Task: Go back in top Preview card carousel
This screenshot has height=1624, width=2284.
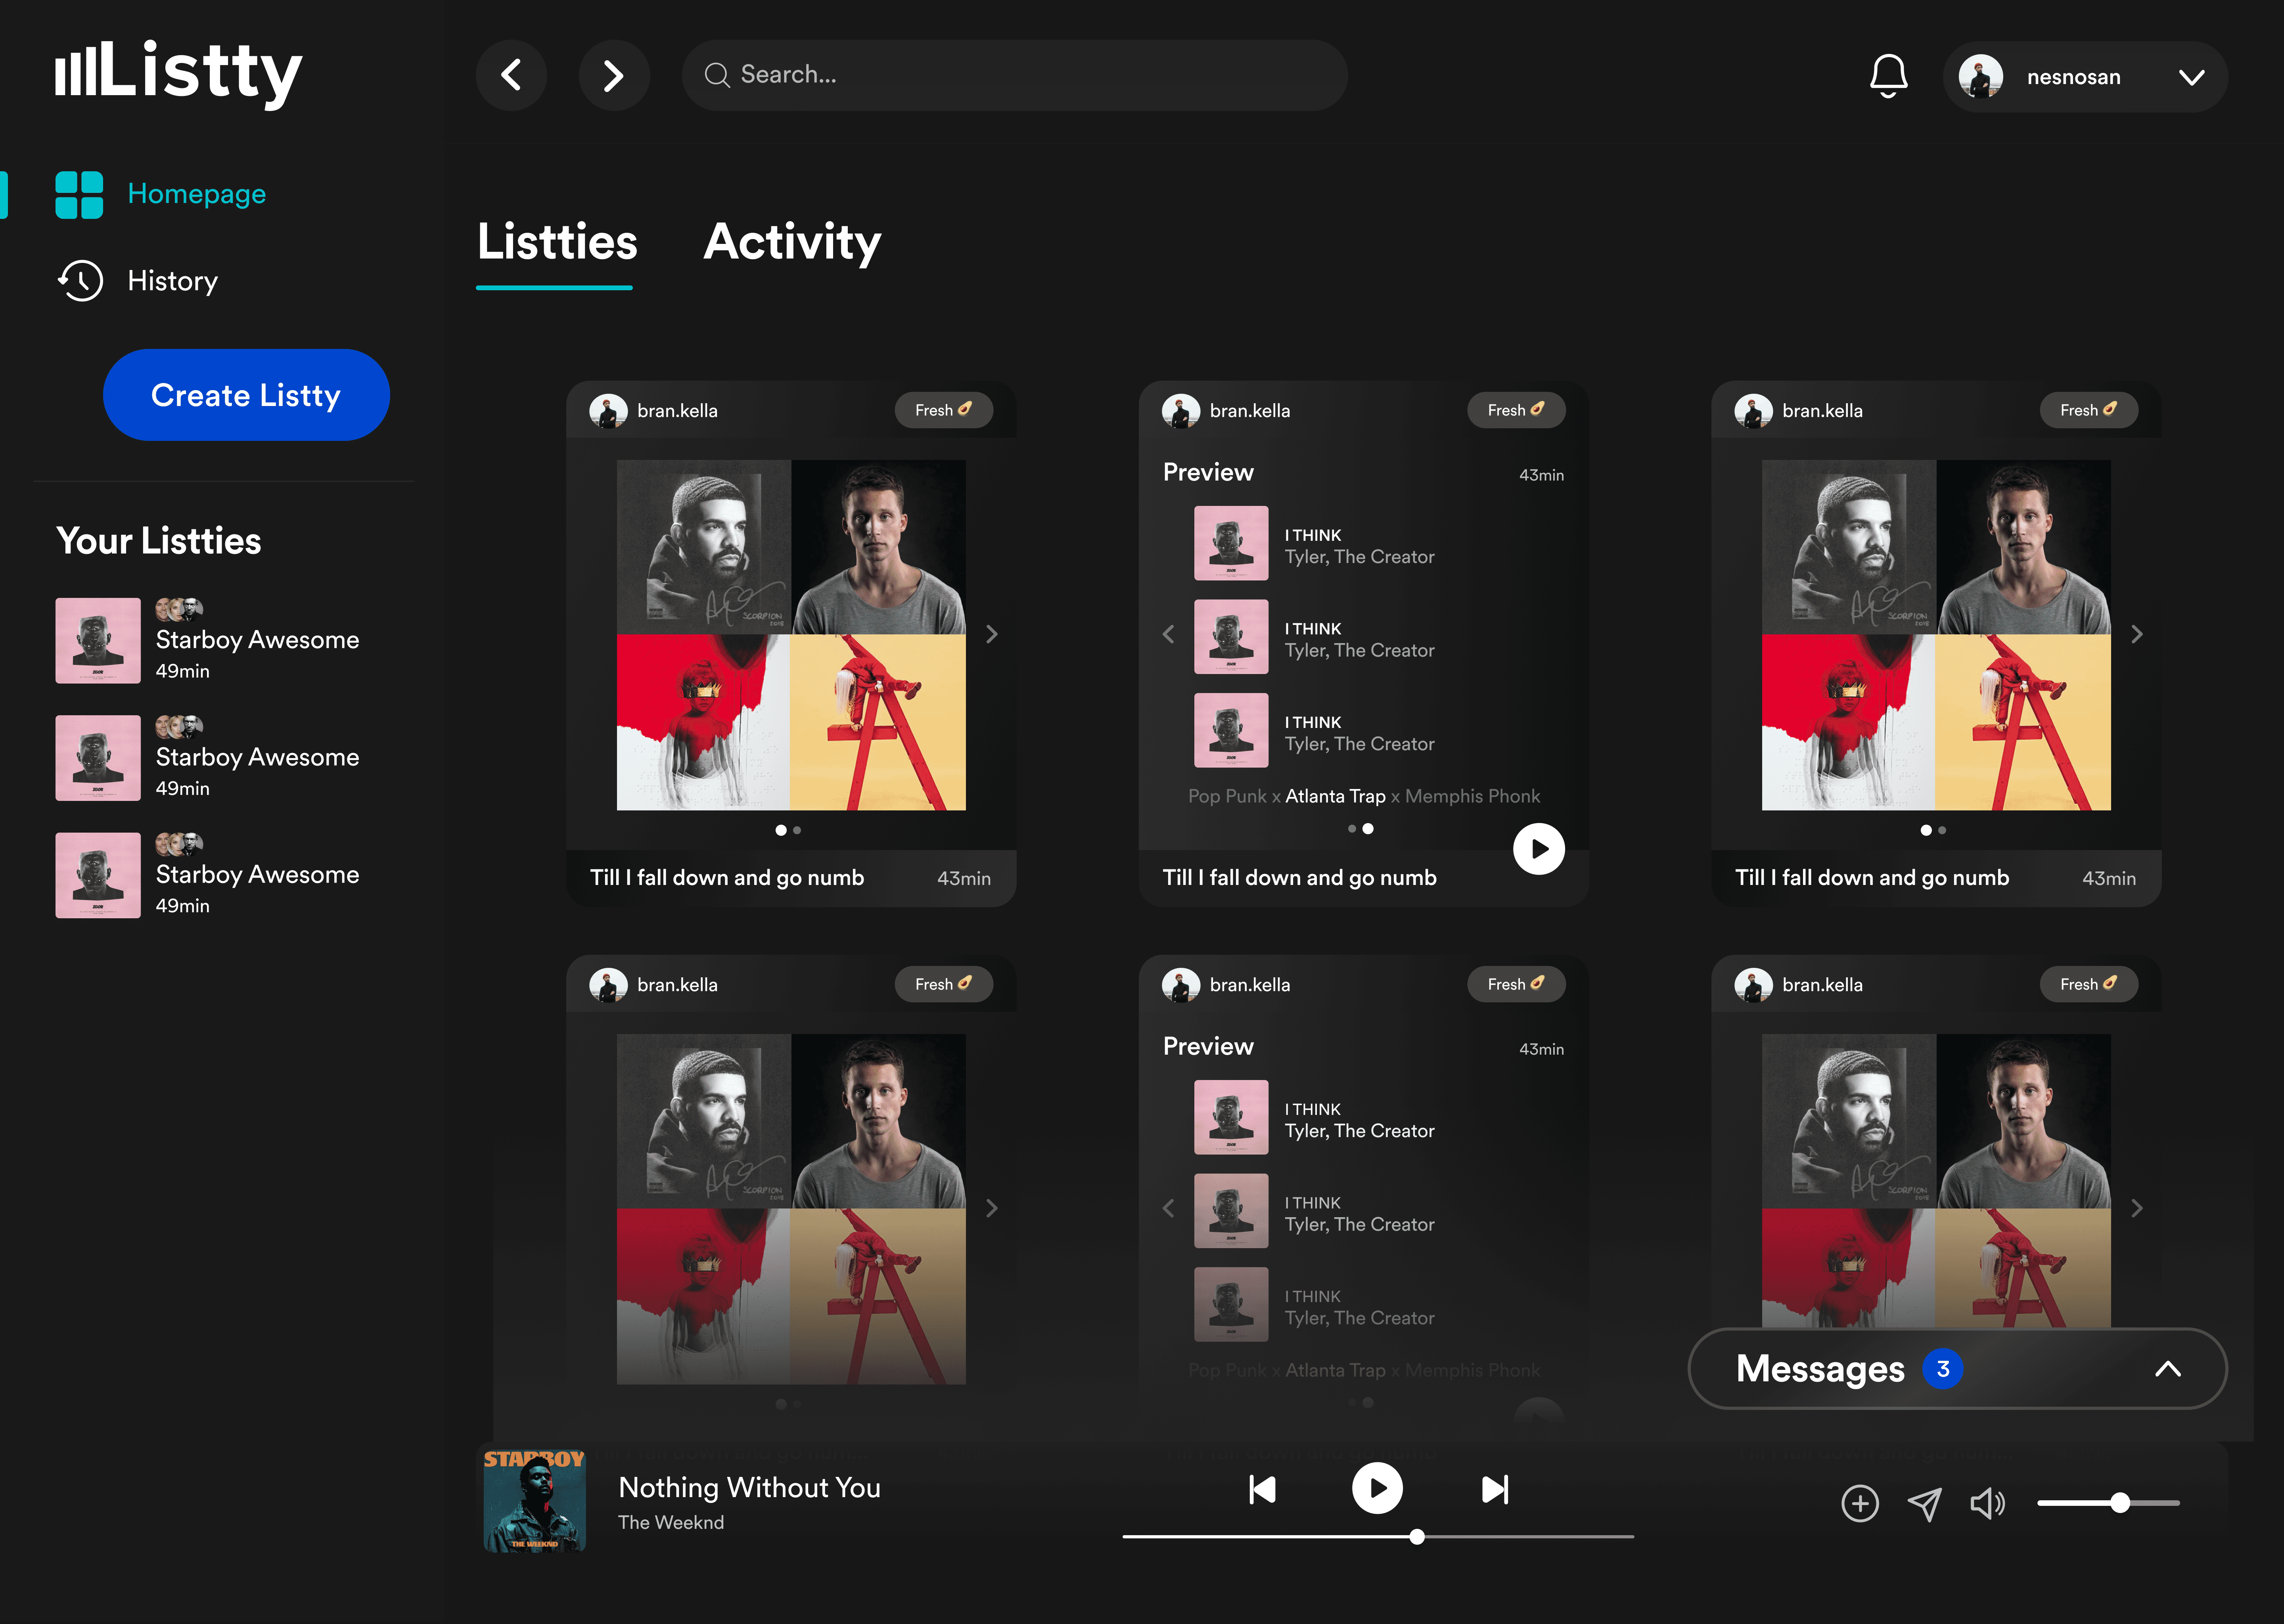Action: [1168, 634]
